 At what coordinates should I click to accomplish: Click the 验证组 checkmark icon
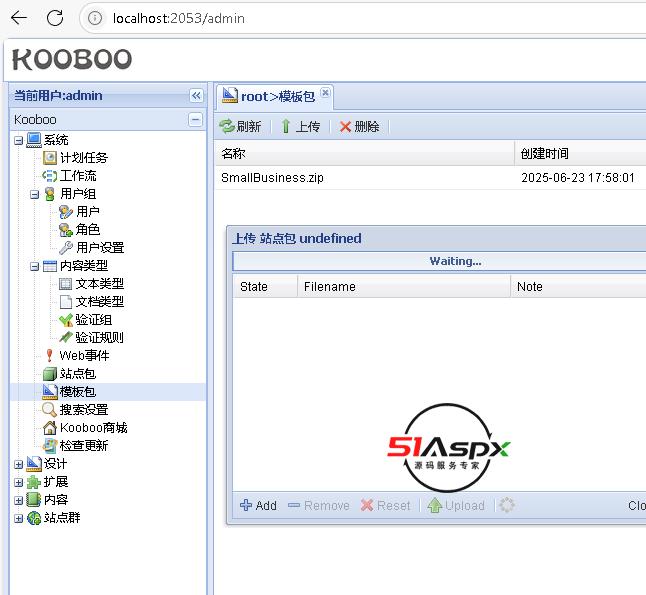(x=66, y=320)
